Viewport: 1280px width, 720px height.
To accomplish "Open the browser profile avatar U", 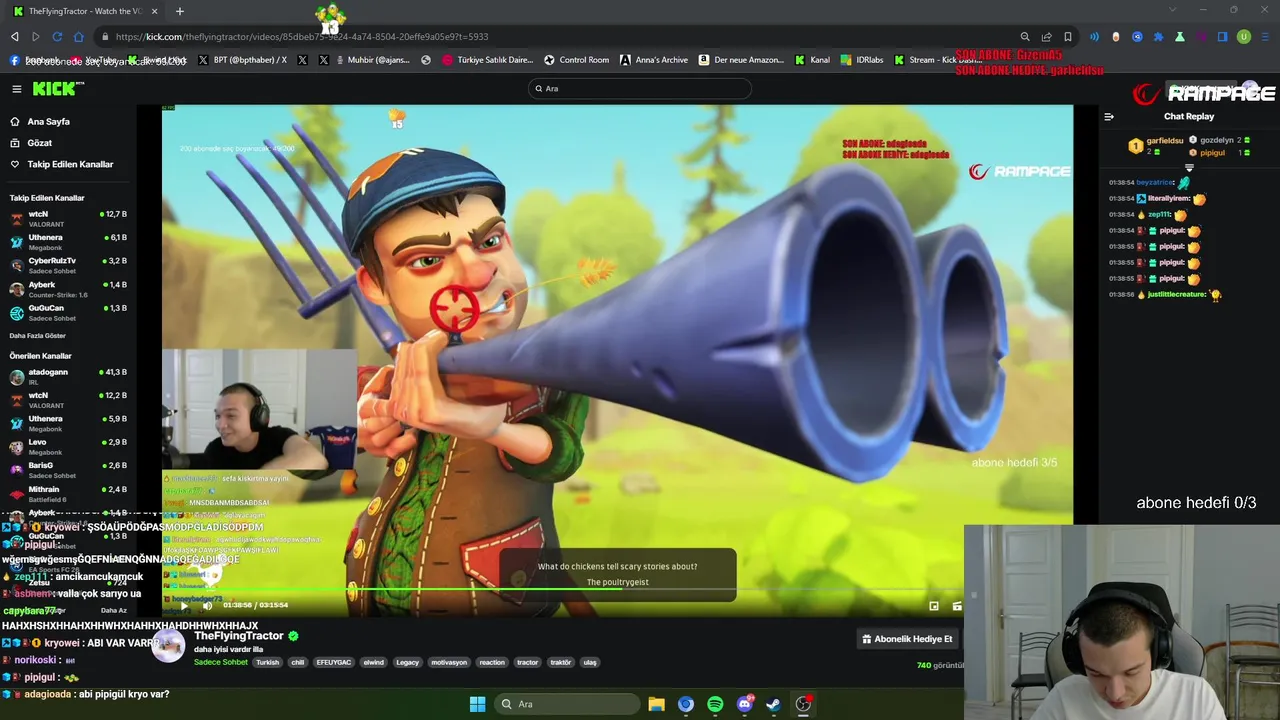I will point(1244,37).
